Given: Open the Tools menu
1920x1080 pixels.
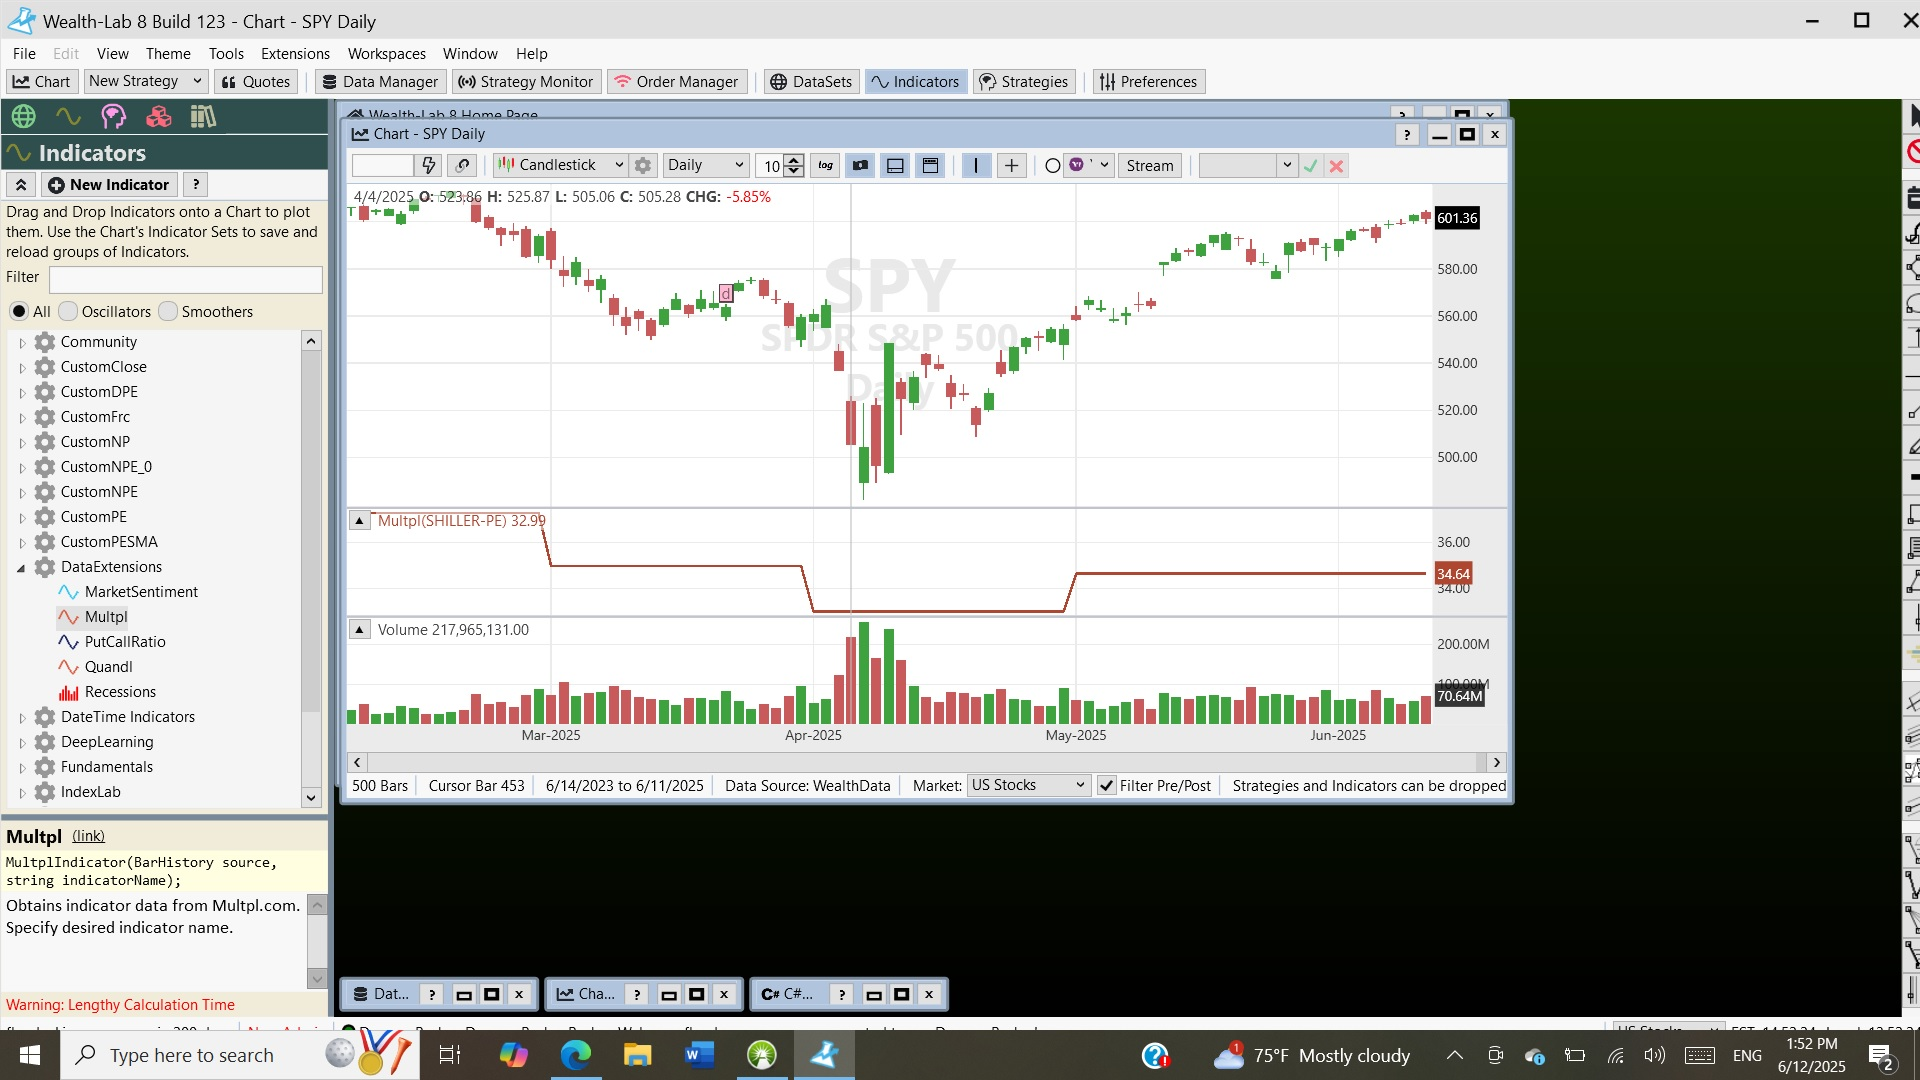Looking at the screenshot, I should (x=226, y=54).
